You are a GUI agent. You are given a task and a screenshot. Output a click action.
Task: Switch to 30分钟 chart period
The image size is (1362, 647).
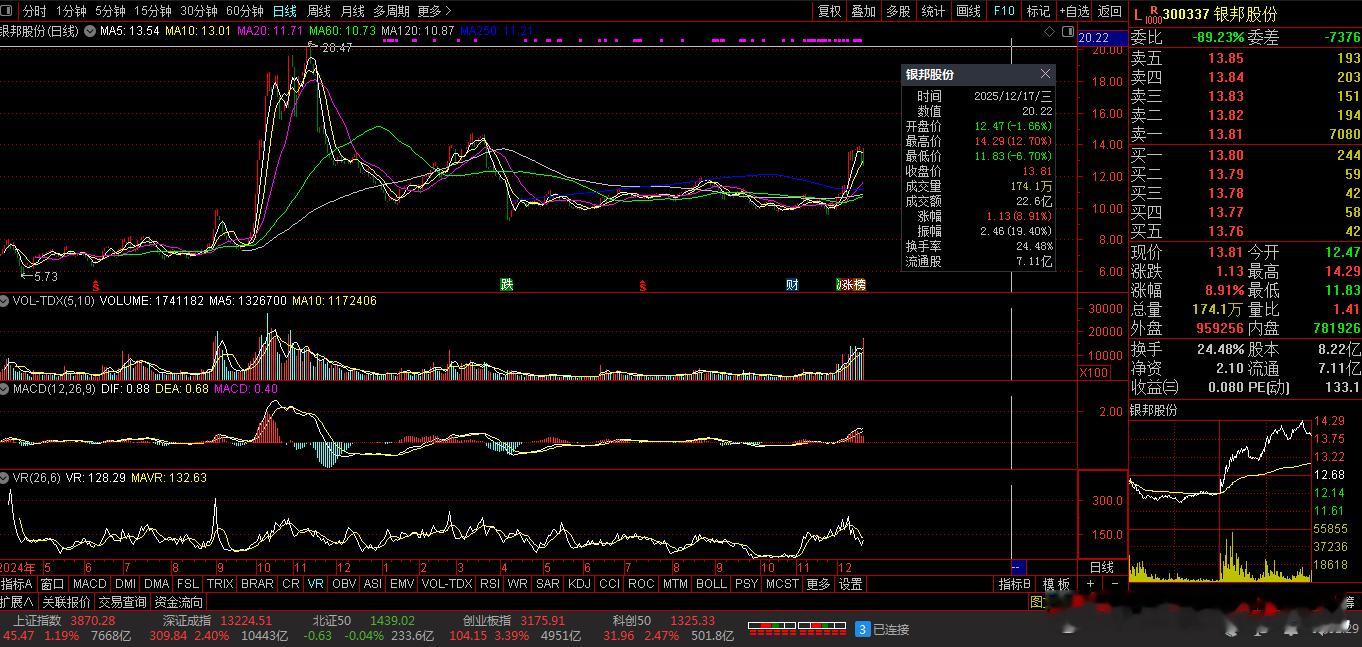coord(198,11)
